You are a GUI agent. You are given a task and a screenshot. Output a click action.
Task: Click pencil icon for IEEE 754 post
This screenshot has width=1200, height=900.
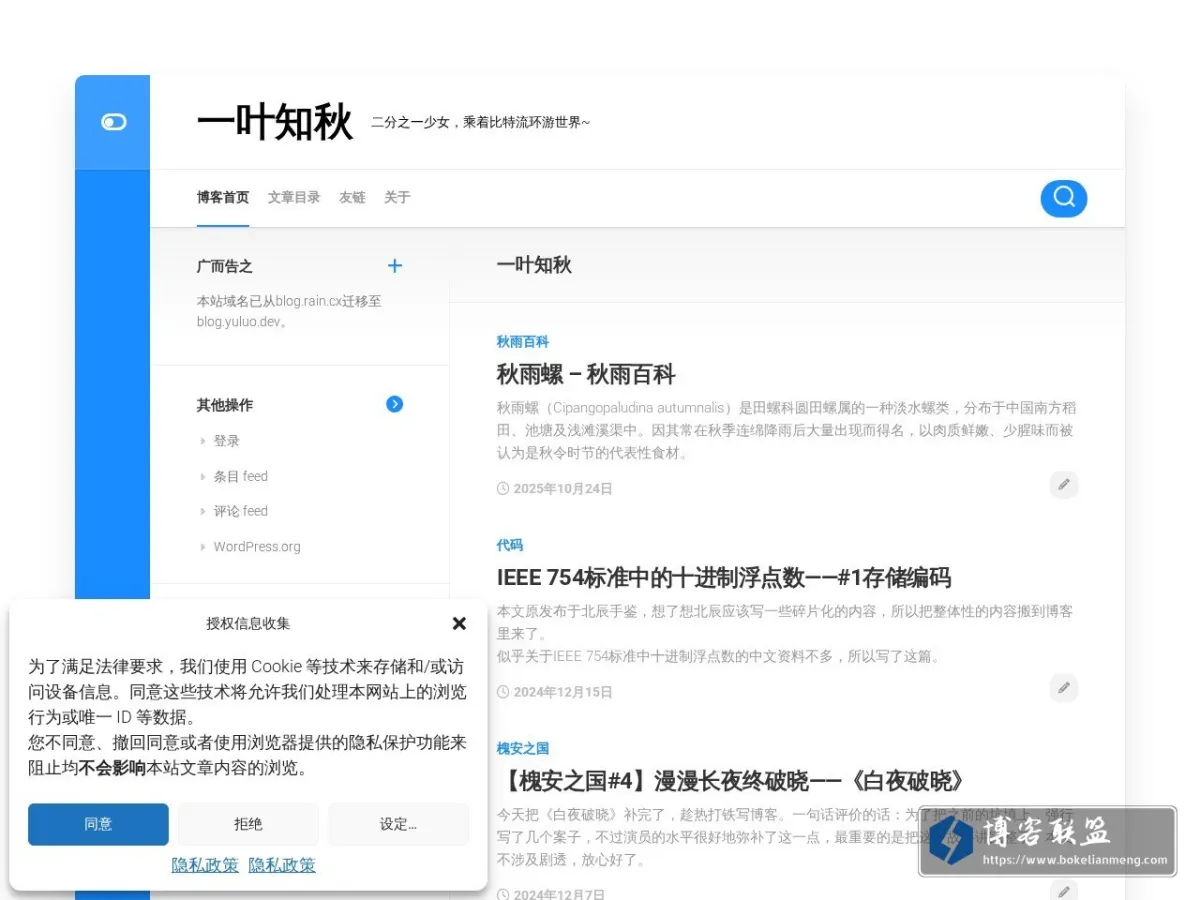[x=1064, y=688]
